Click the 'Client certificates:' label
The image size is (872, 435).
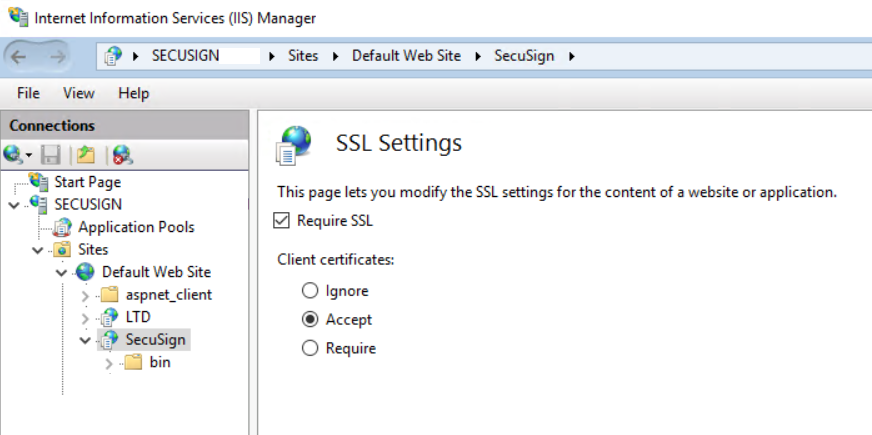pos(336,259)
